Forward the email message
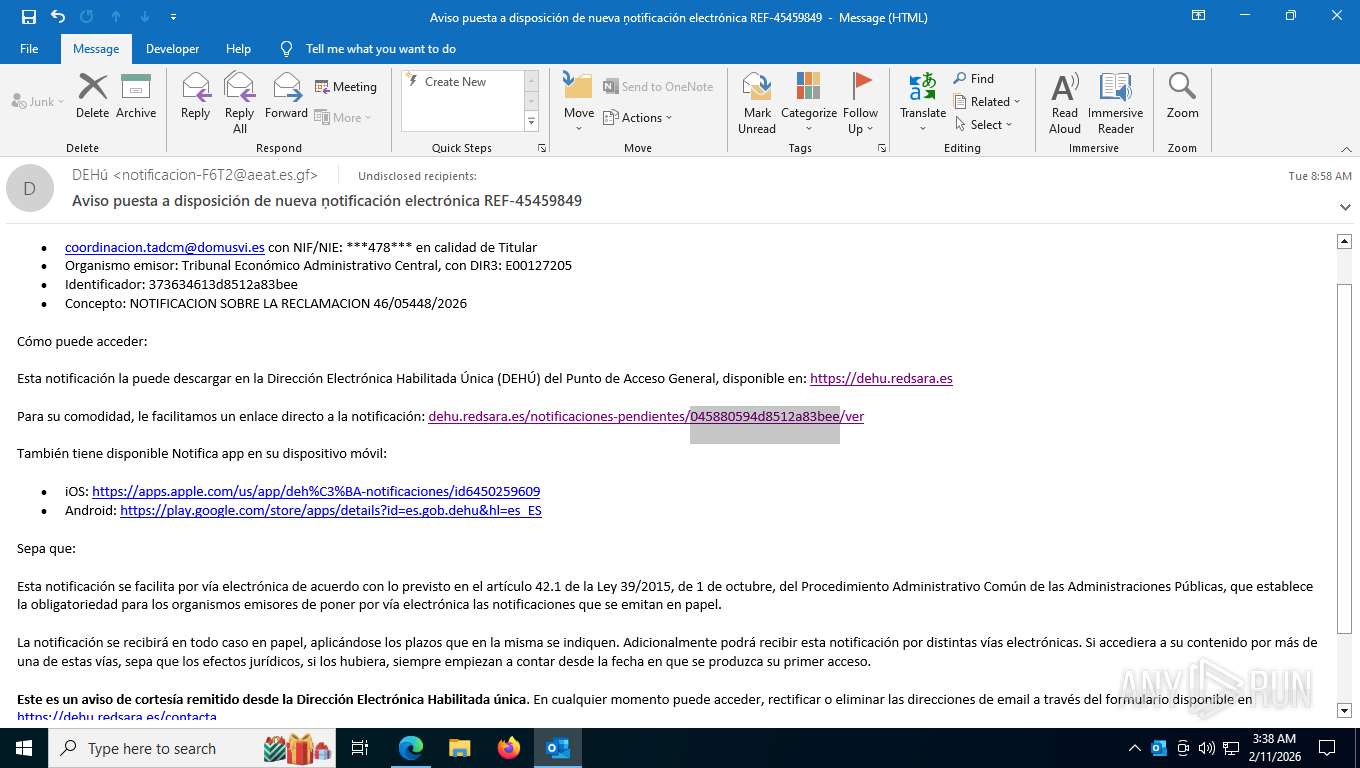The width and height of the screenshot is (1360, 768). tap(286, 96)
